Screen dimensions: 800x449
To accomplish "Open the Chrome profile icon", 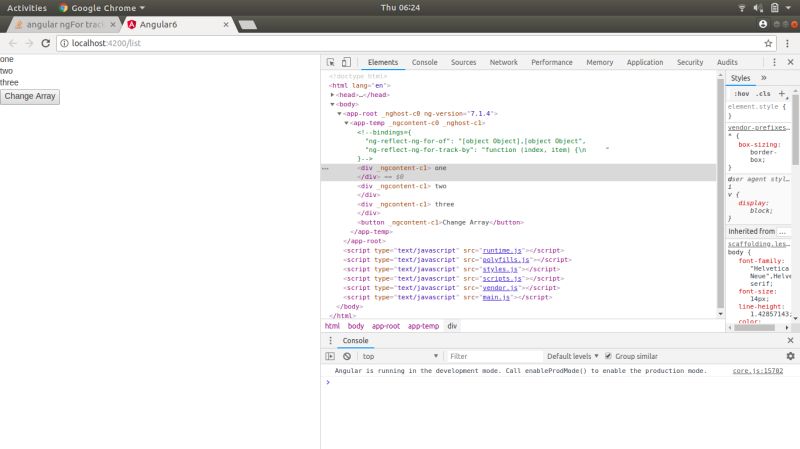I will click(763, 24).
